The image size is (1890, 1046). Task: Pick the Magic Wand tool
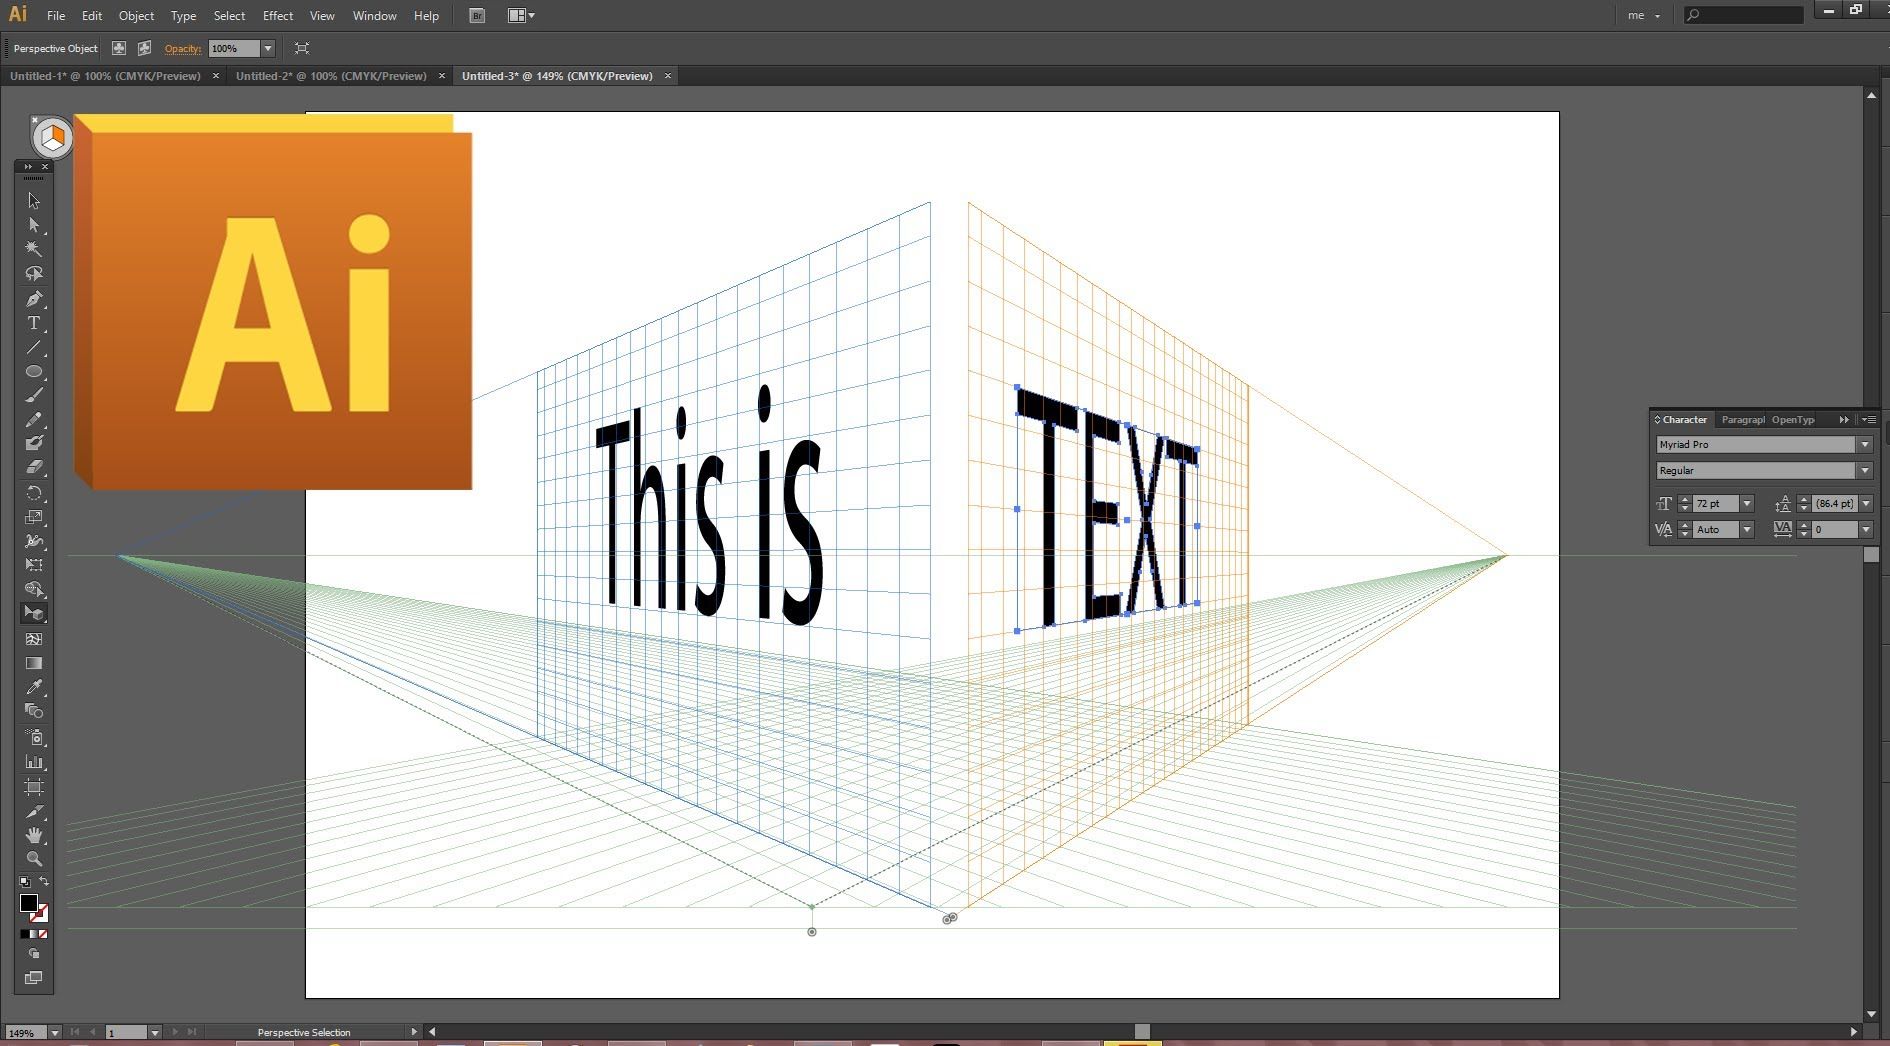click(x=34, y=249)
